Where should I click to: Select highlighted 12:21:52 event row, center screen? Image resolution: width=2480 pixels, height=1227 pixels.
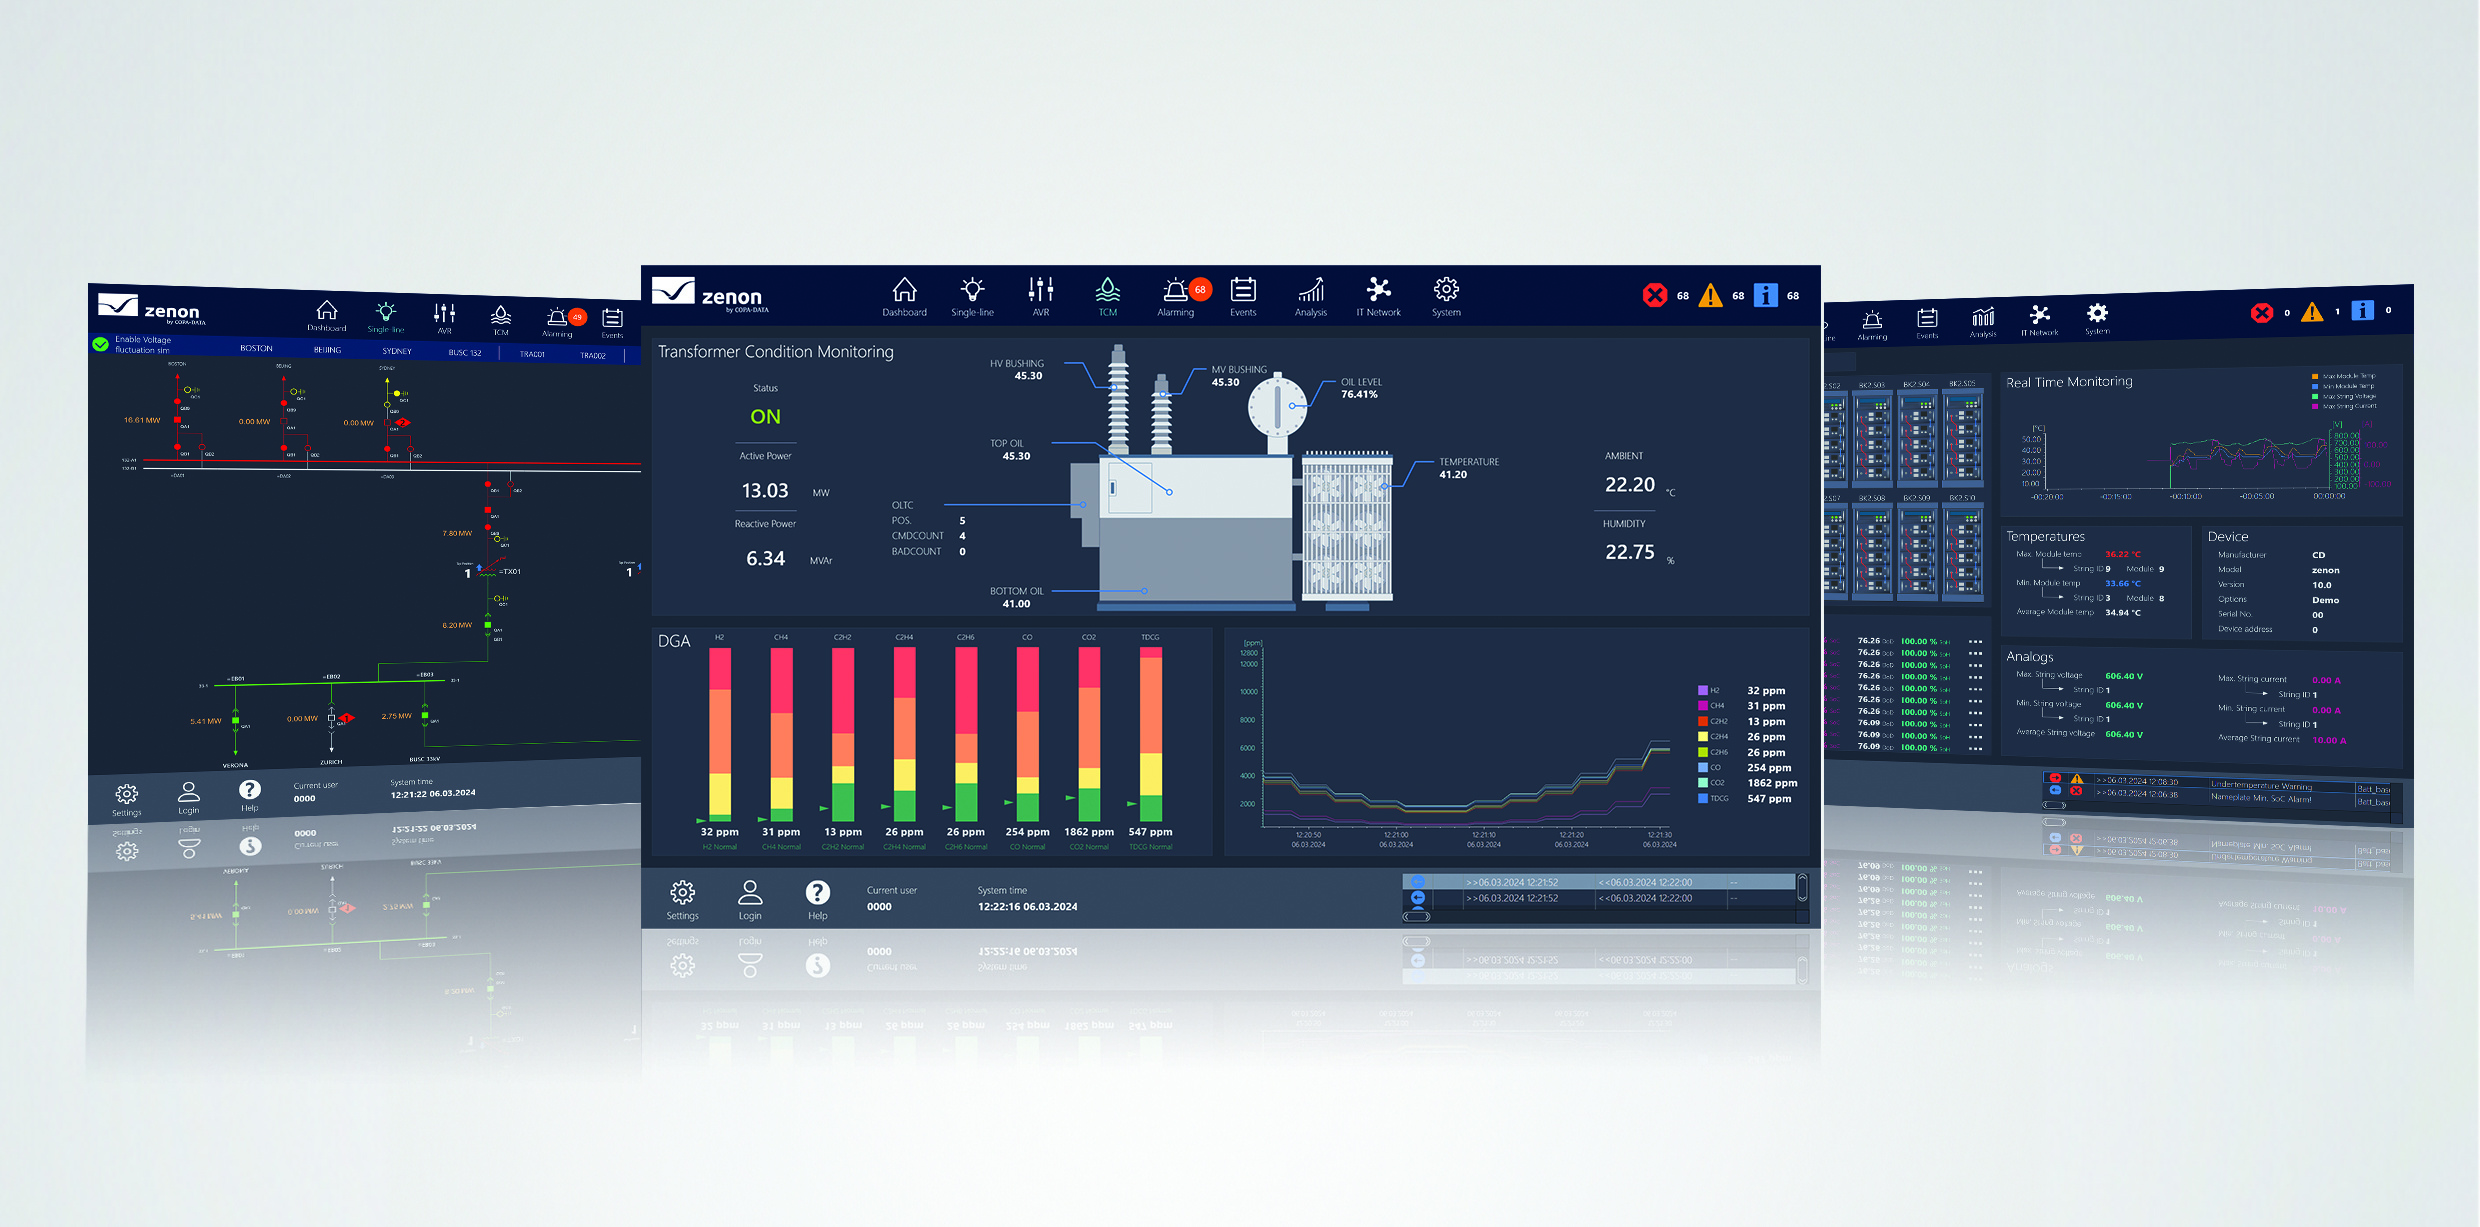[1599, 882]
